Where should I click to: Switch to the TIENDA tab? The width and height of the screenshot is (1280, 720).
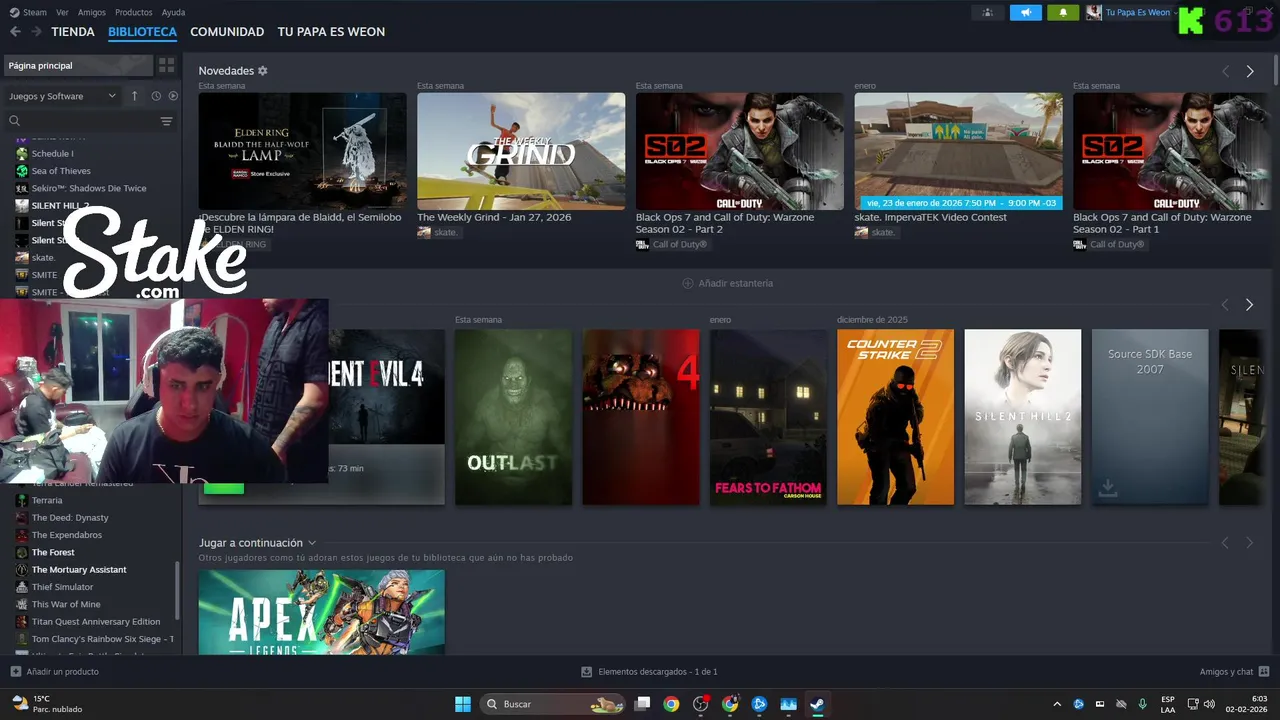pos(73,32)
